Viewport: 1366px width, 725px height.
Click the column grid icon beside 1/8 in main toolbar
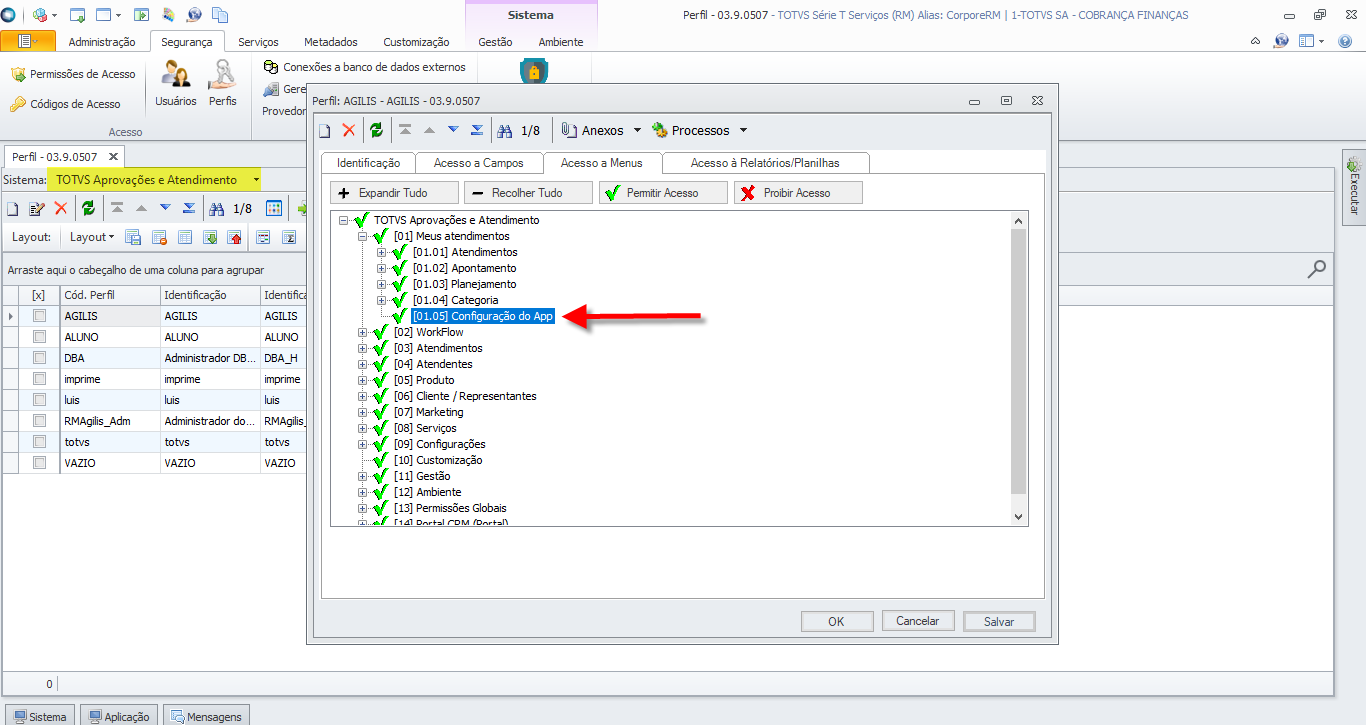coord(274,209)
